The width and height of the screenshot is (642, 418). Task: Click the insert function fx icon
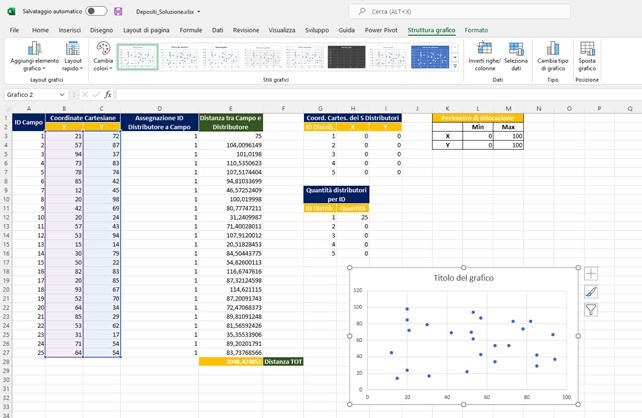point(108,95)
